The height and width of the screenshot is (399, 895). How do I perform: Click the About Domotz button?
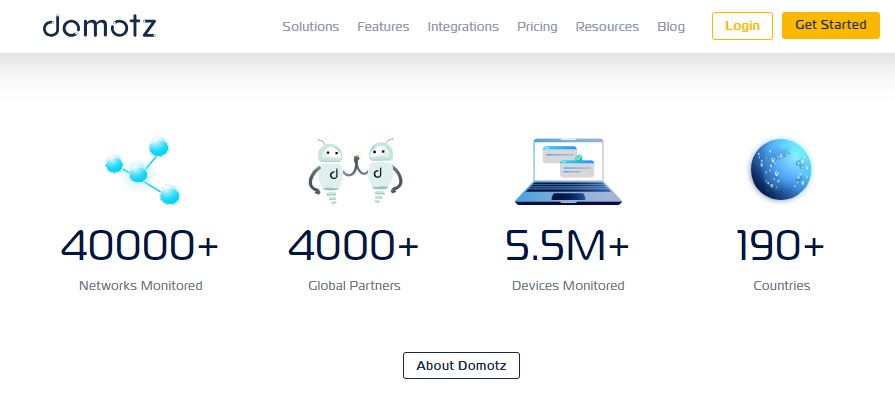[x=461, y=365]
